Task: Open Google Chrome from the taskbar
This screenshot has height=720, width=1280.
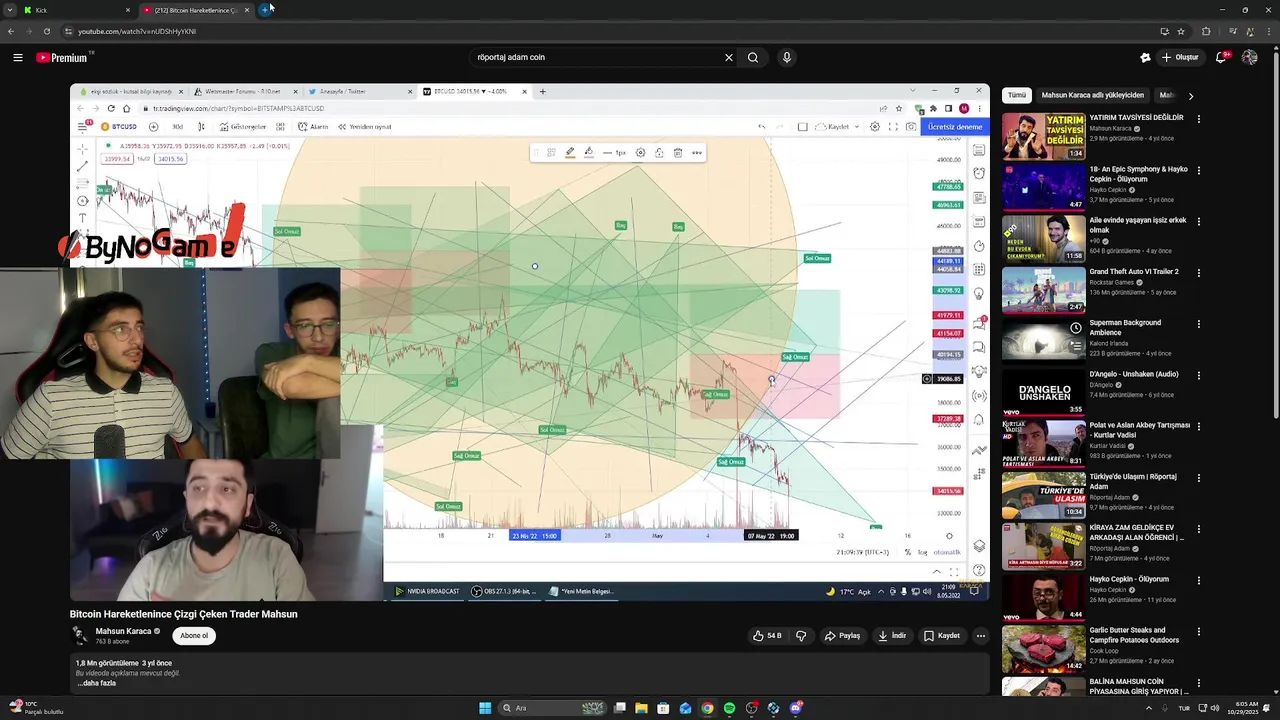Action: click(707, 708)
